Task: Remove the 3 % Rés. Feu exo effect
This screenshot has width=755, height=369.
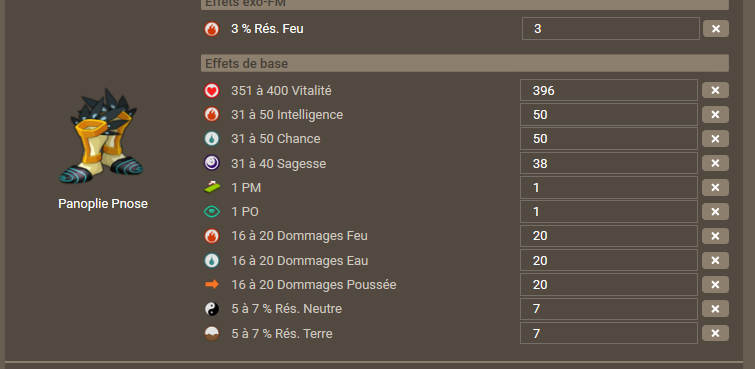Action: 716,29
